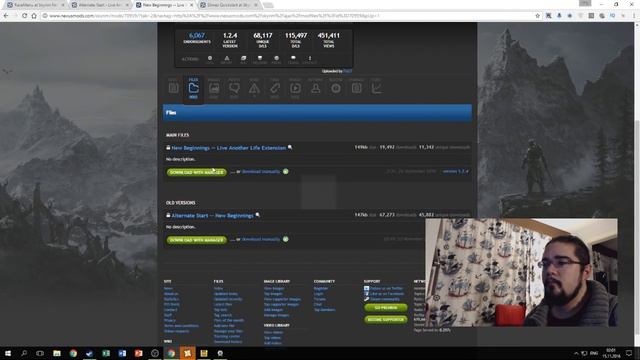Open the Tags tab icon

(275, 88)
